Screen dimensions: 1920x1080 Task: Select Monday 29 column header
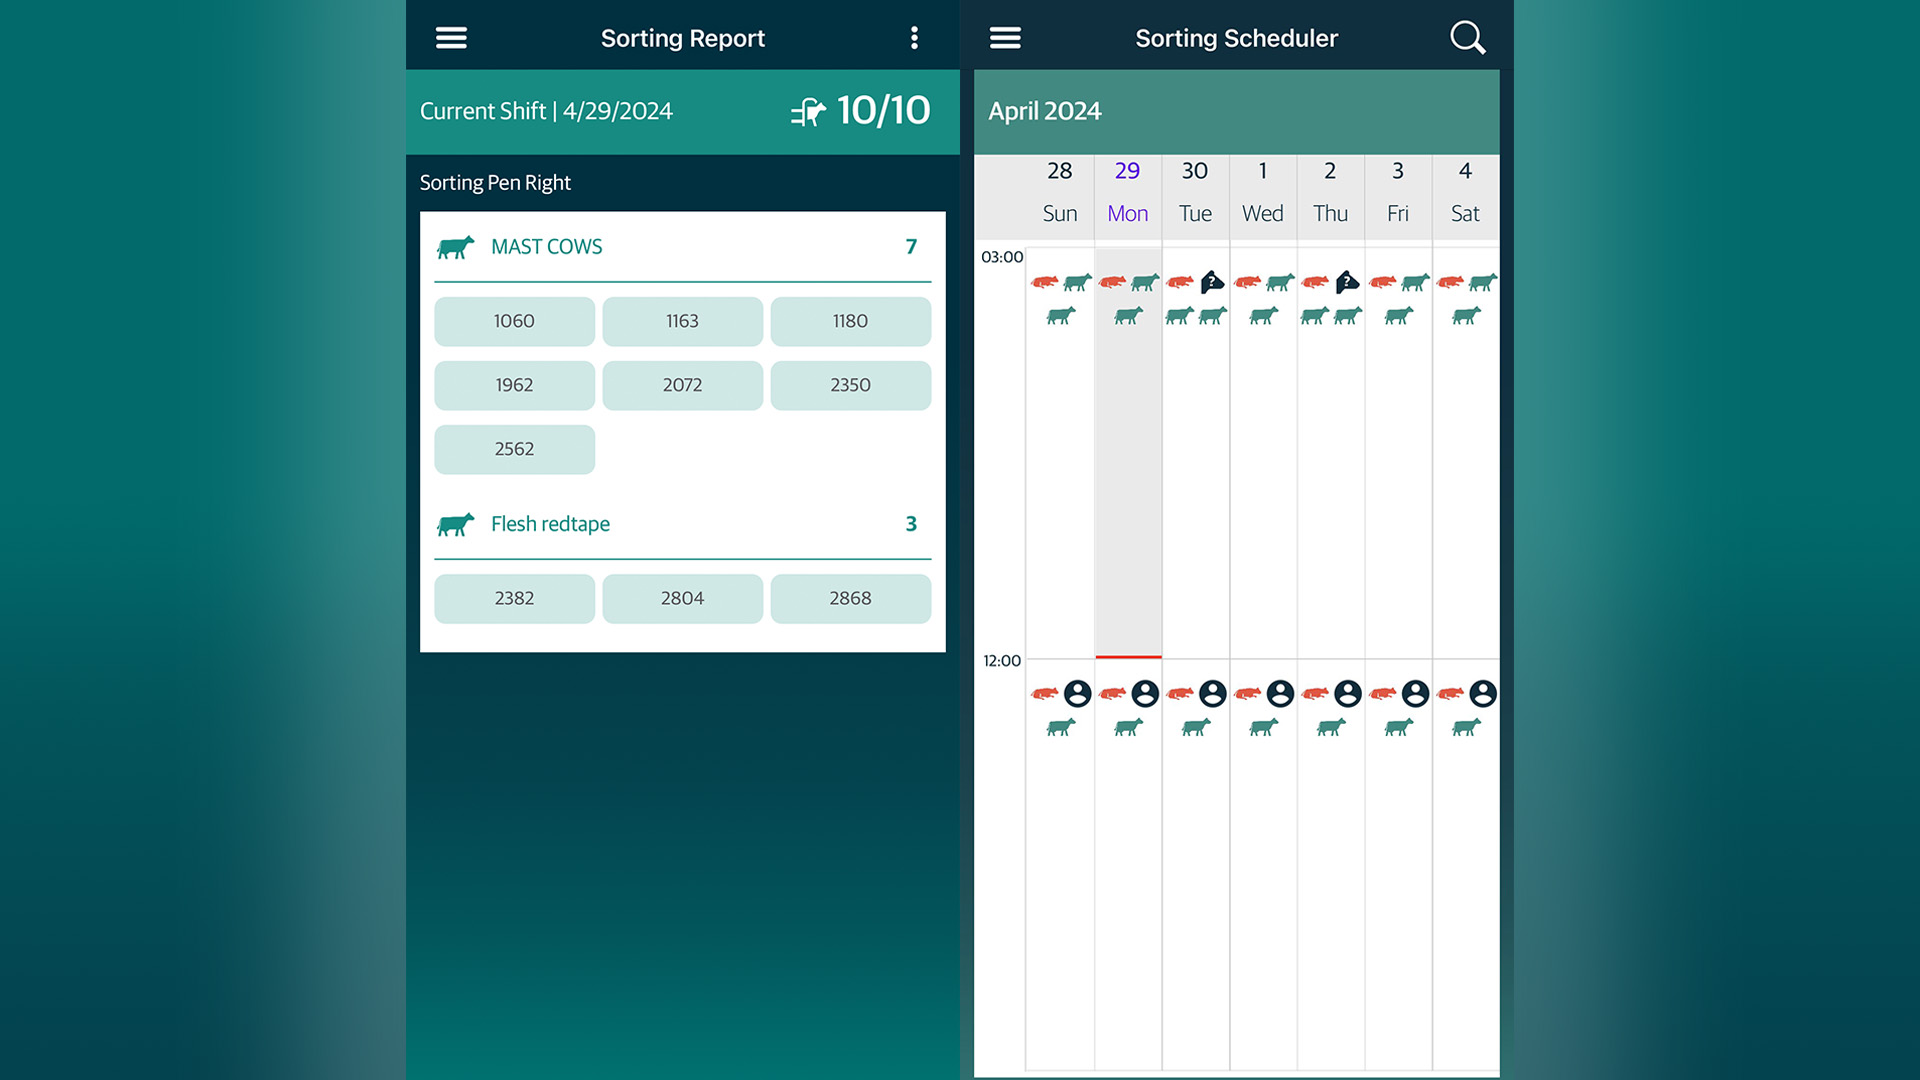pos(1127,193)
